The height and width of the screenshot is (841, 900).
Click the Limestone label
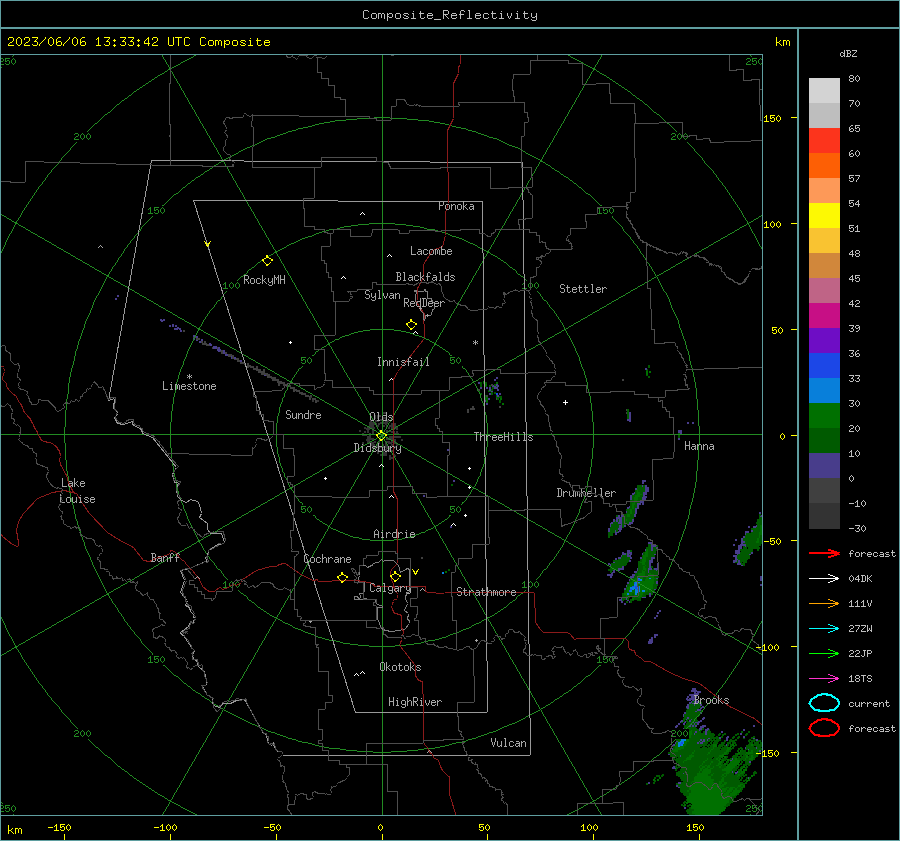(x=189, y=386)
